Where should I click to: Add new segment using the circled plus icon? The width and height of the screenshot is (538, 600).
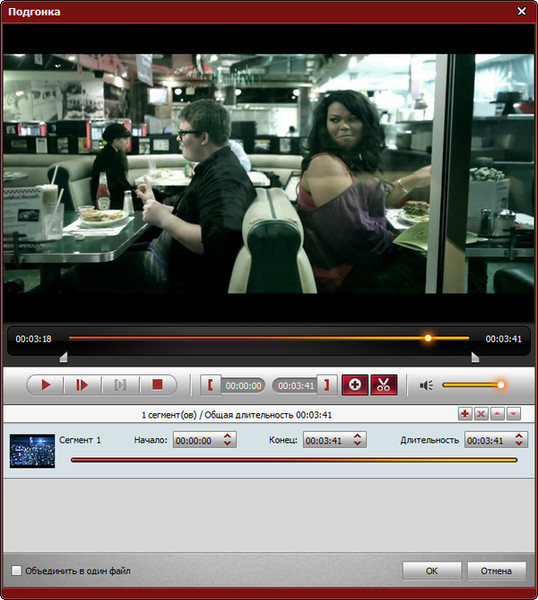[355, 385]
